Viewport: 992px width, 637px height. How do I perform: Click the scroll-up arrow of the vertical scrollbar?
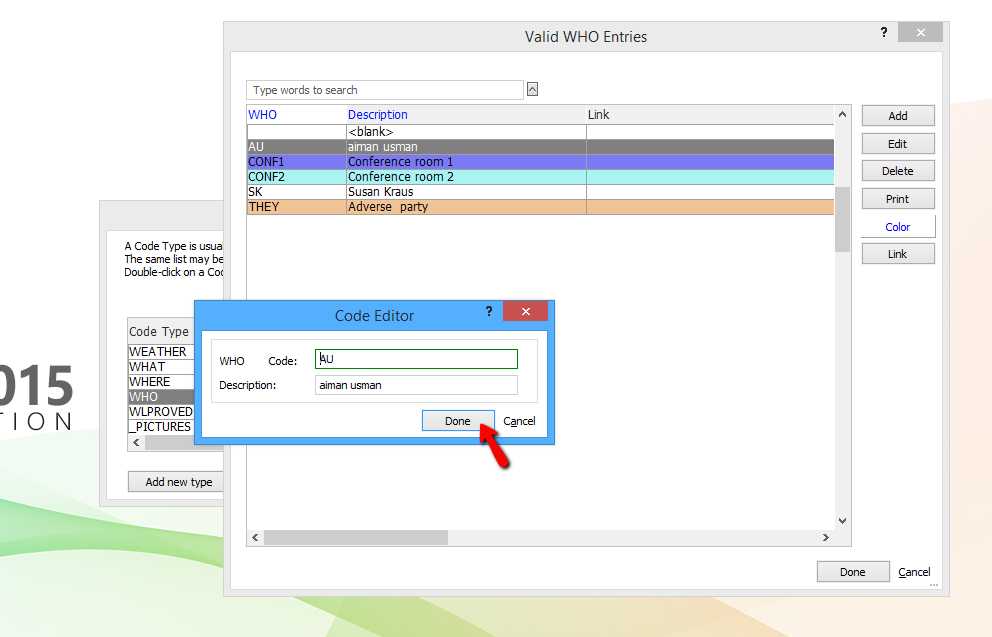pos(841,114)
